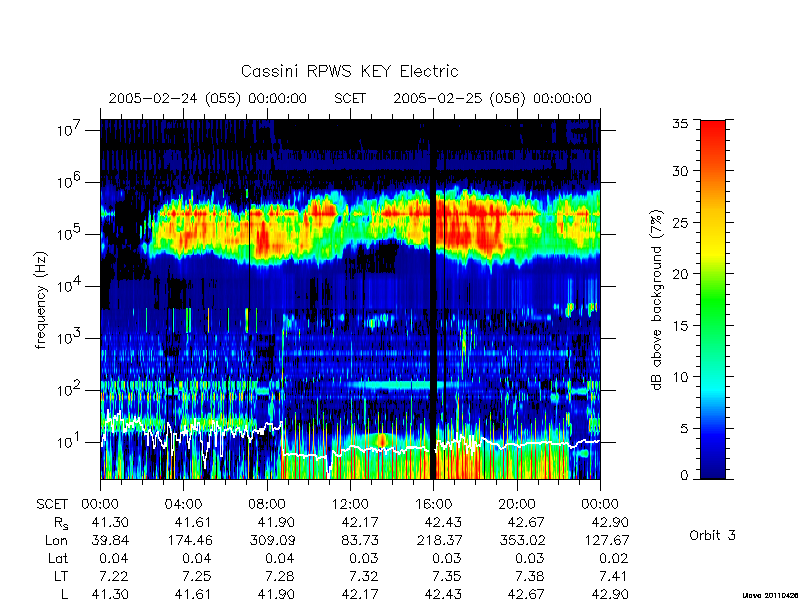Click the Rs value 41.61
This screenshot has height=600, width=800.
[192, 522]
